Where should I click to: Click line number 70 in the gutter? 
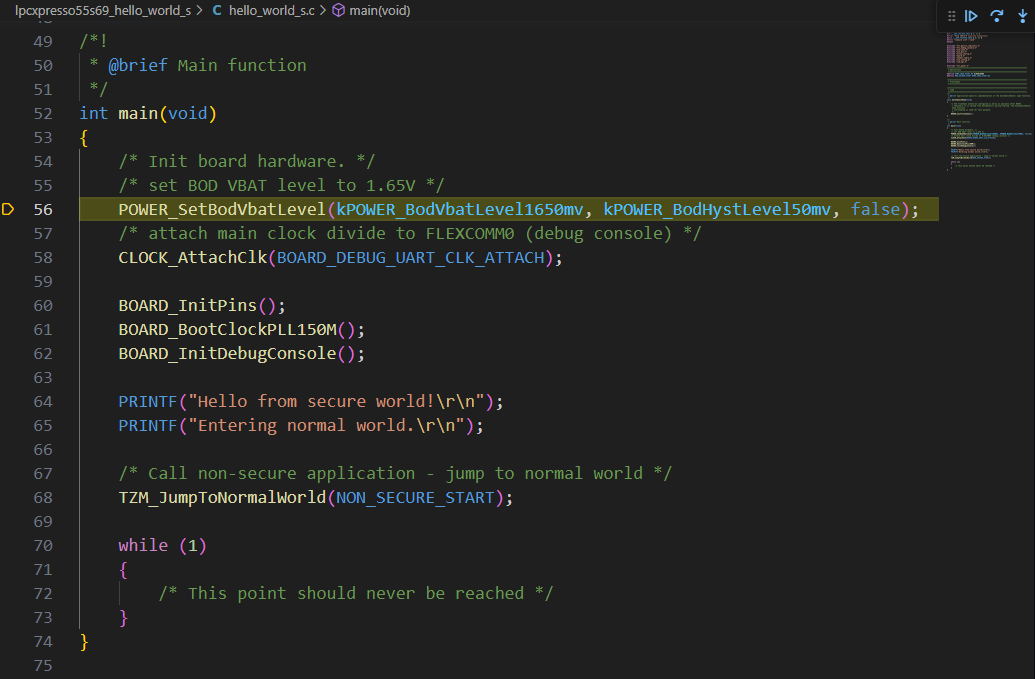44,545
